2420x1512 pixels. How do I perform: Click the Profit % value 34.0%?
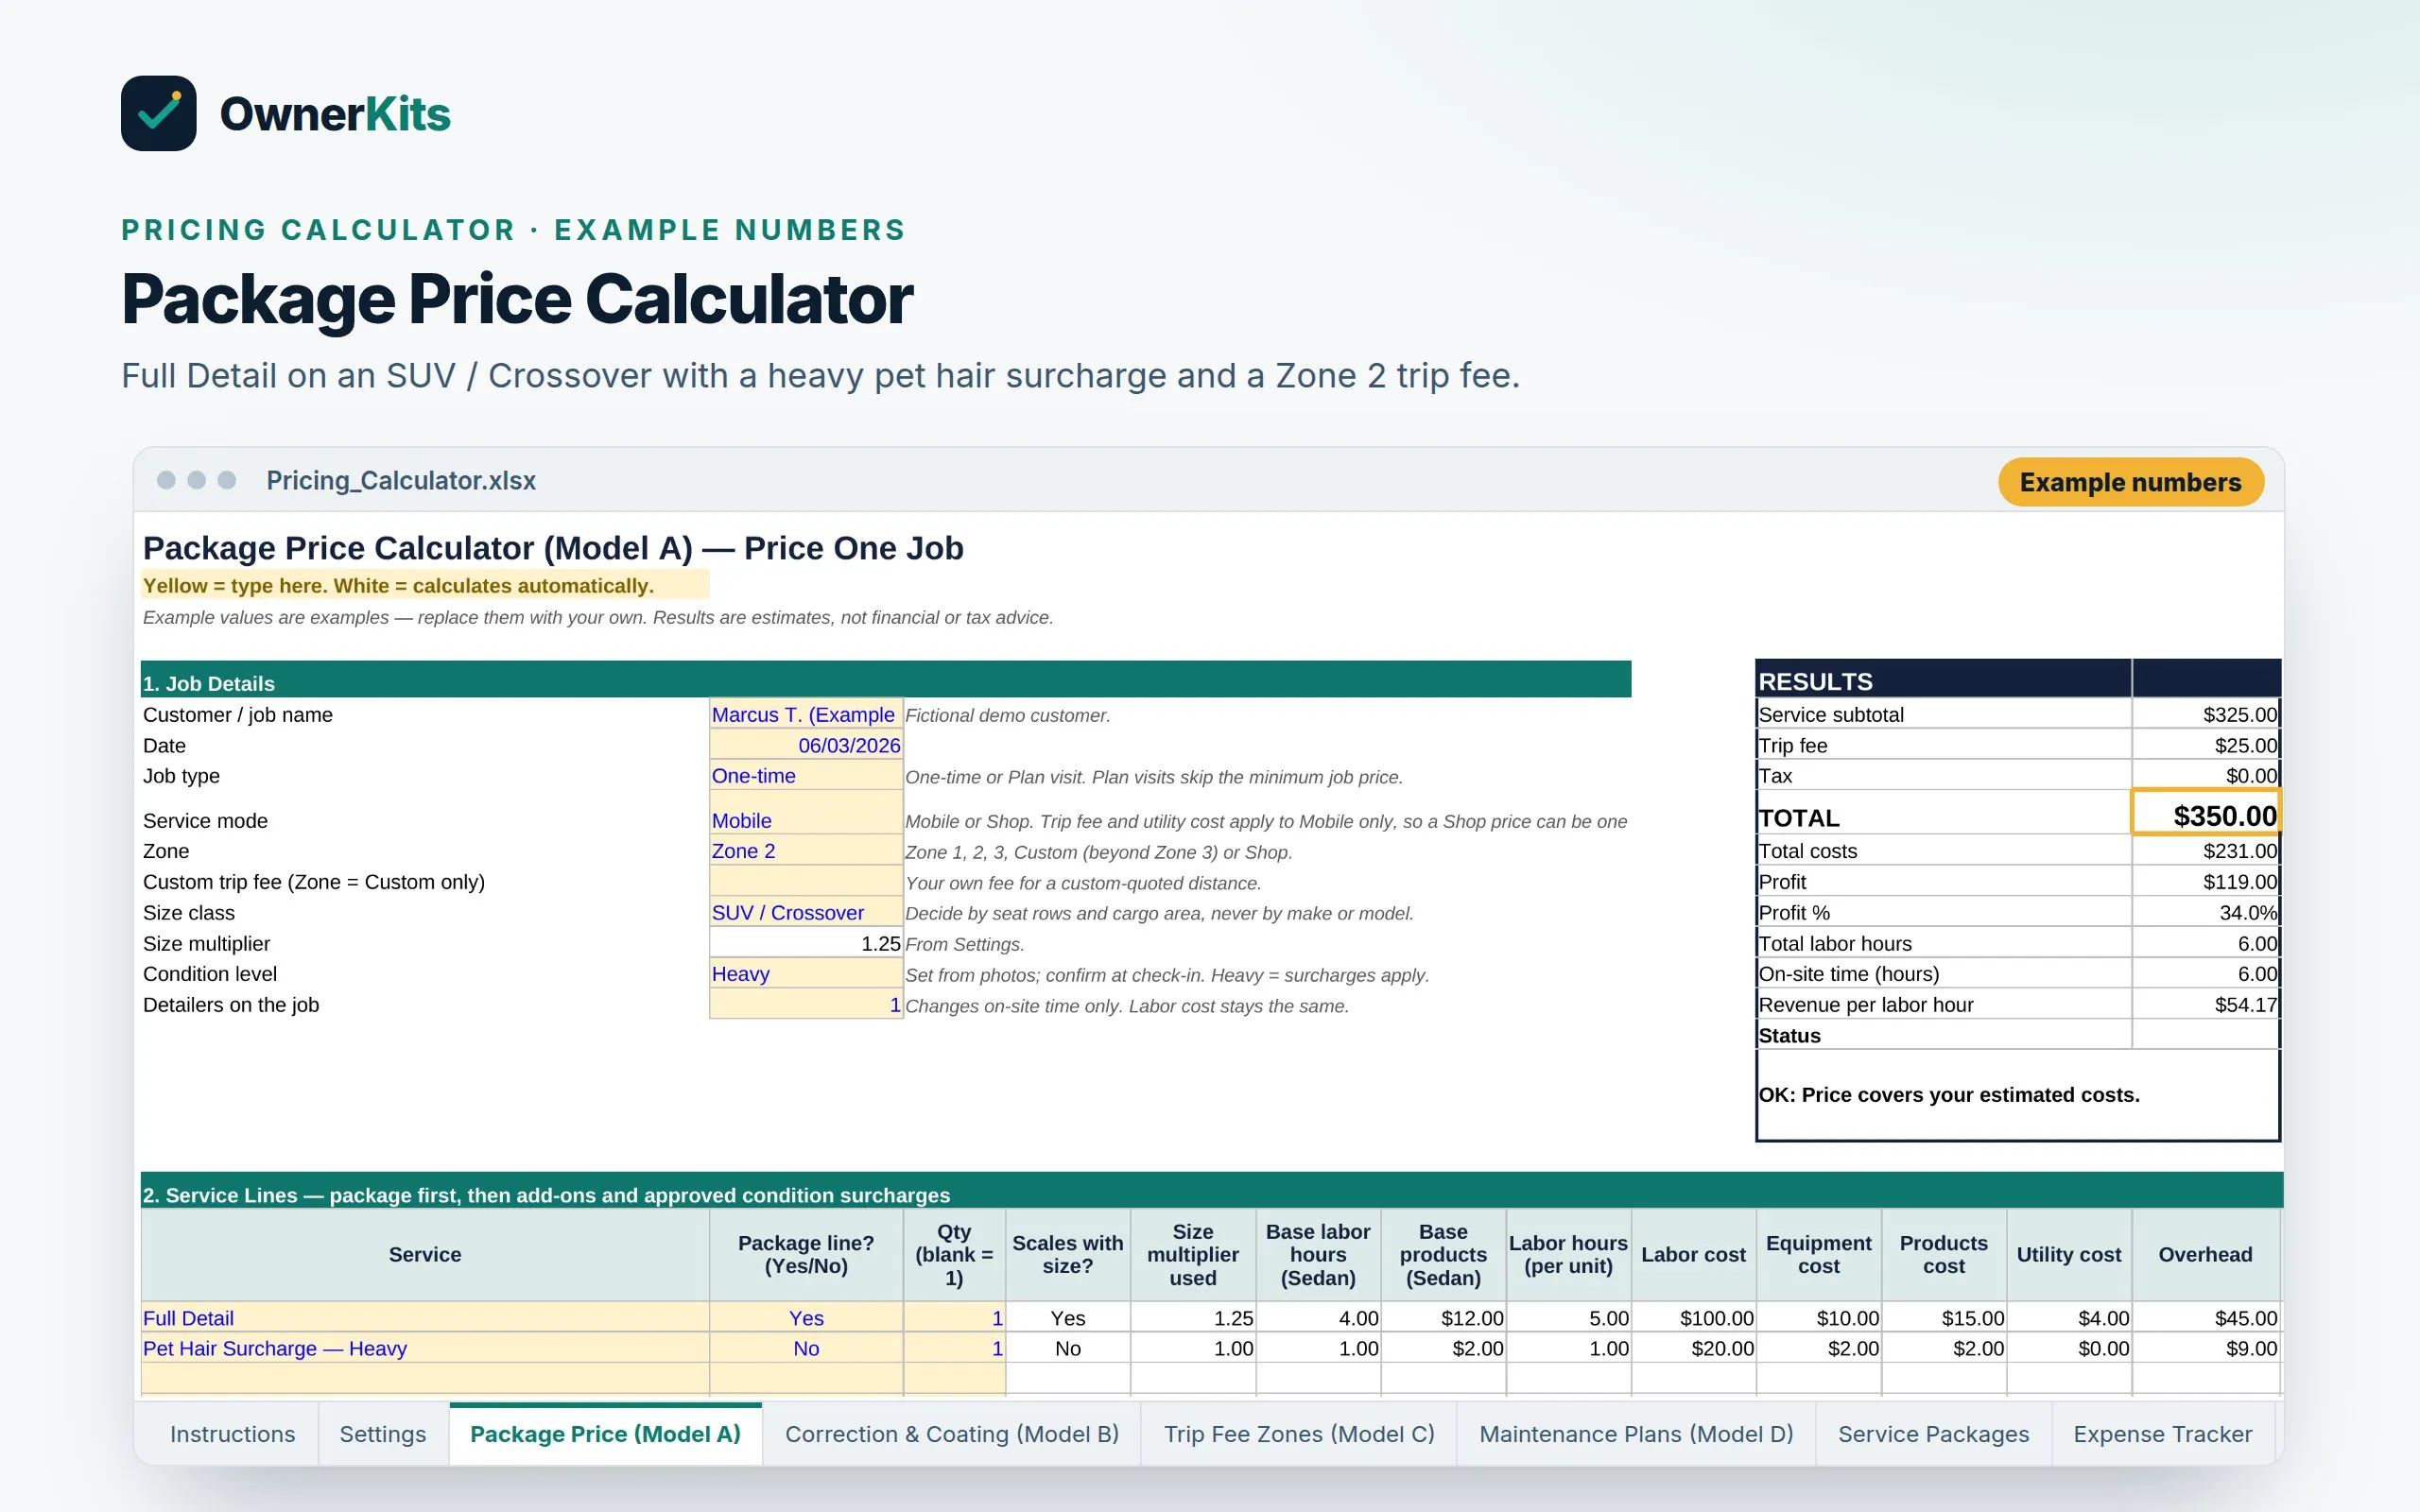click(x=2206, y=912)
